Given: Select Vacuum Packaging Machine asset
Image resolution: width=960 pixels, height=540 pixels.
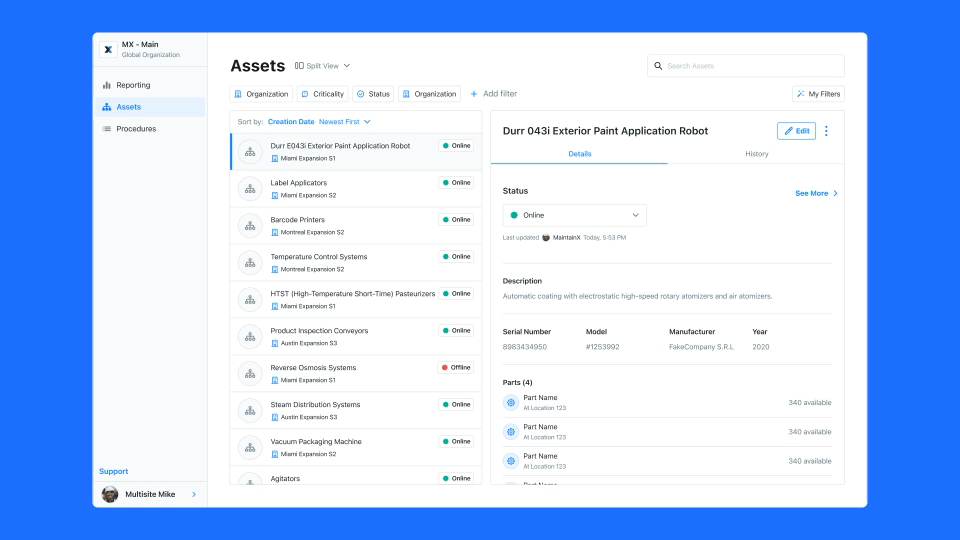Looking at the screenshot, I should [356, 448].
